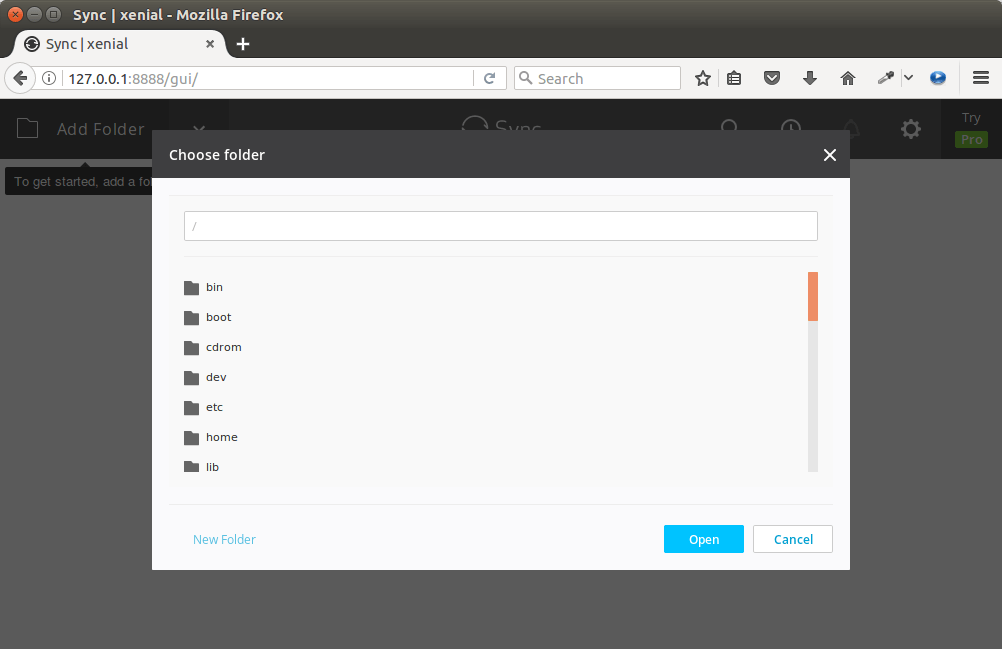This screenshot has height=649, width=1002.
Task: Click the eyedropper tool icon
Action: 885,78
